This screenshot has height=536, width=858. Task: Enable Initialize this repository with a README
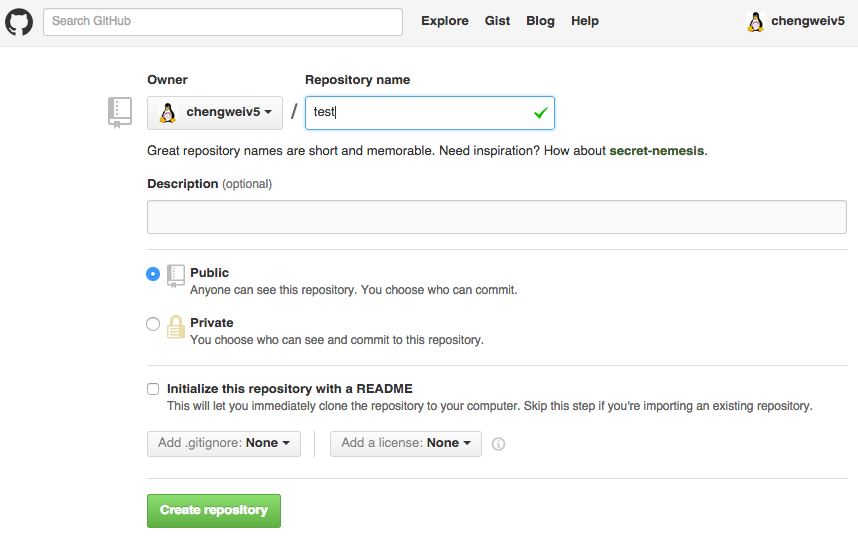[153, 389]
